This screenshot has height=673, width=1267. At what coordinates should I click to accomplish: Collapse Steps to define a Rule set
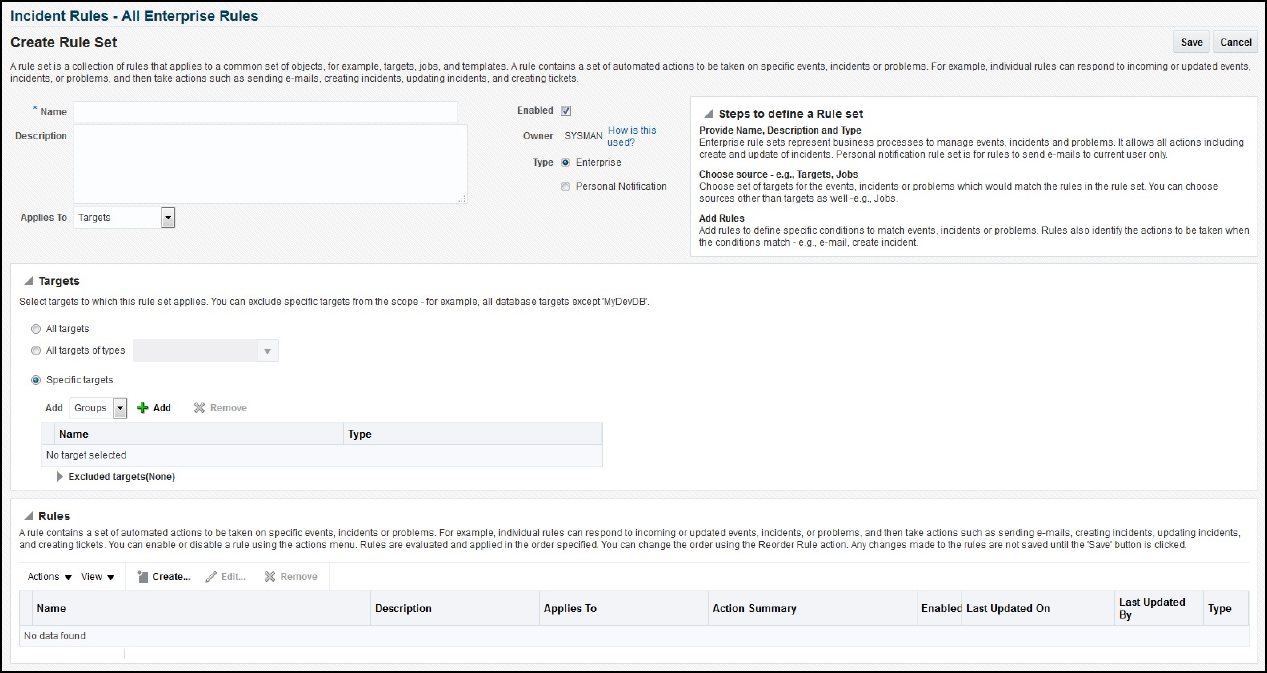pyautogui.click(x=708, y=114)
